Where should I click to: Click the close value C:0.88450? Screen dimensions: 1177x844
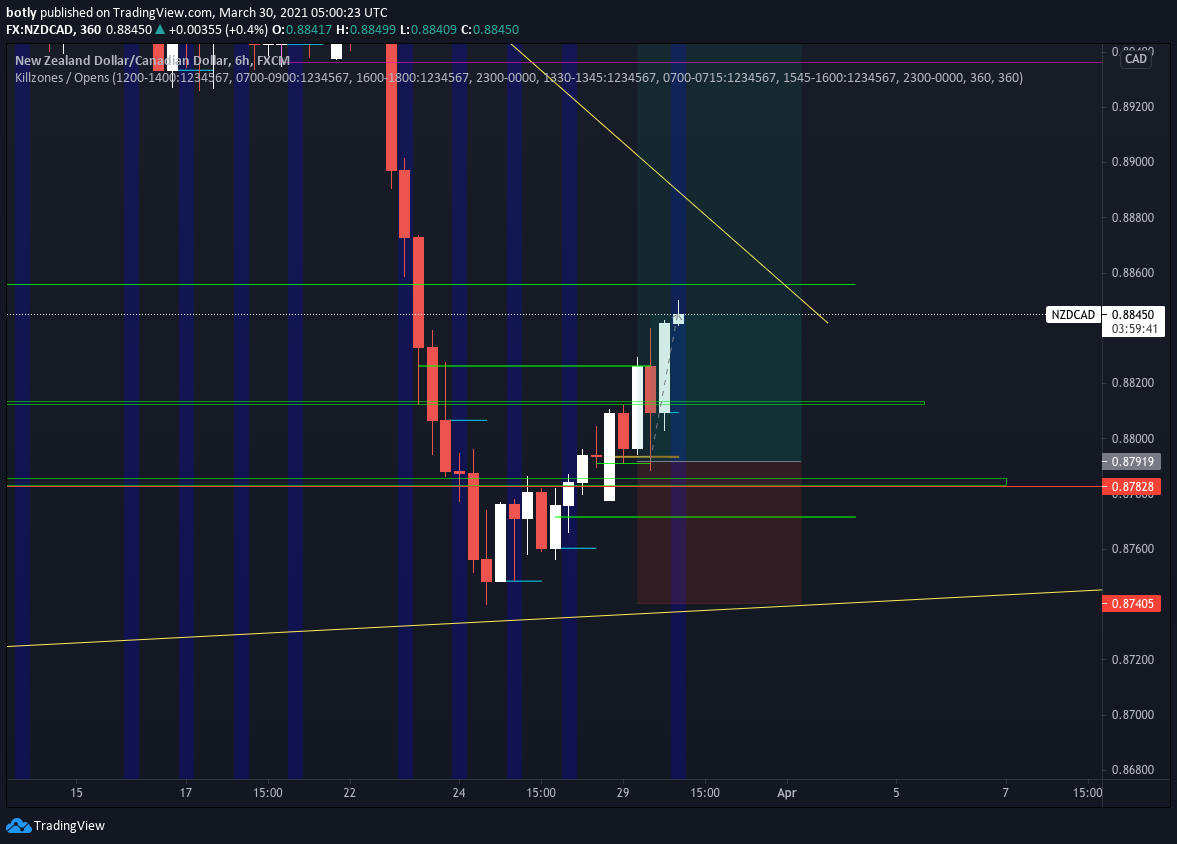489,30
